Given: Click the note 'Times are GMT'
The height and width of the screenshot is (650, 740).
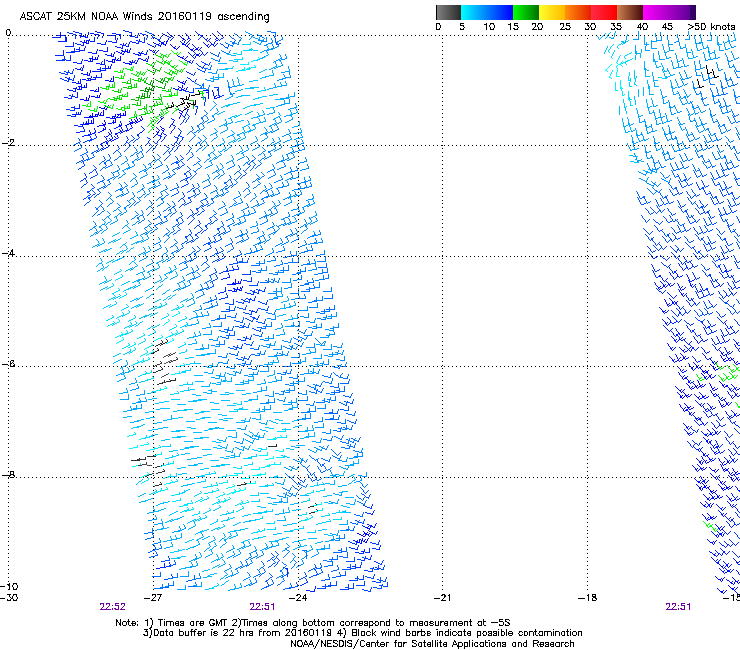Looking at the screenshot, I should 192,623.
